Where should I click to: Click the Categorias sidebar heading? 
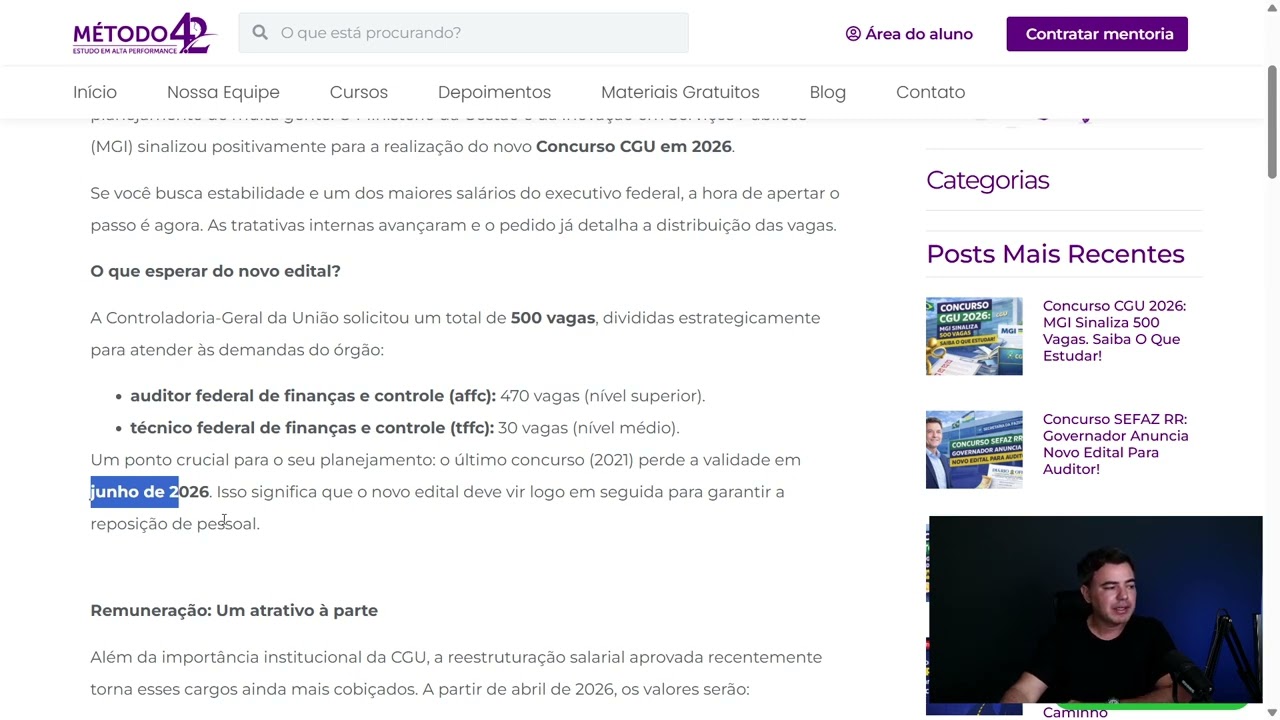(988, 180)
